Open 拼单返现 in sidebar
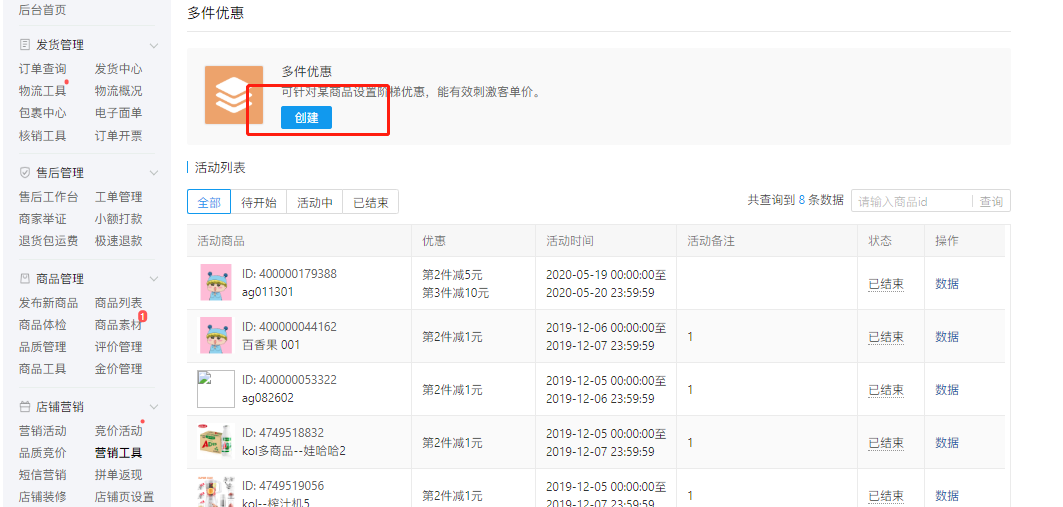Image resolution: width=1063 pixels, height=507 pixels. 119,475
